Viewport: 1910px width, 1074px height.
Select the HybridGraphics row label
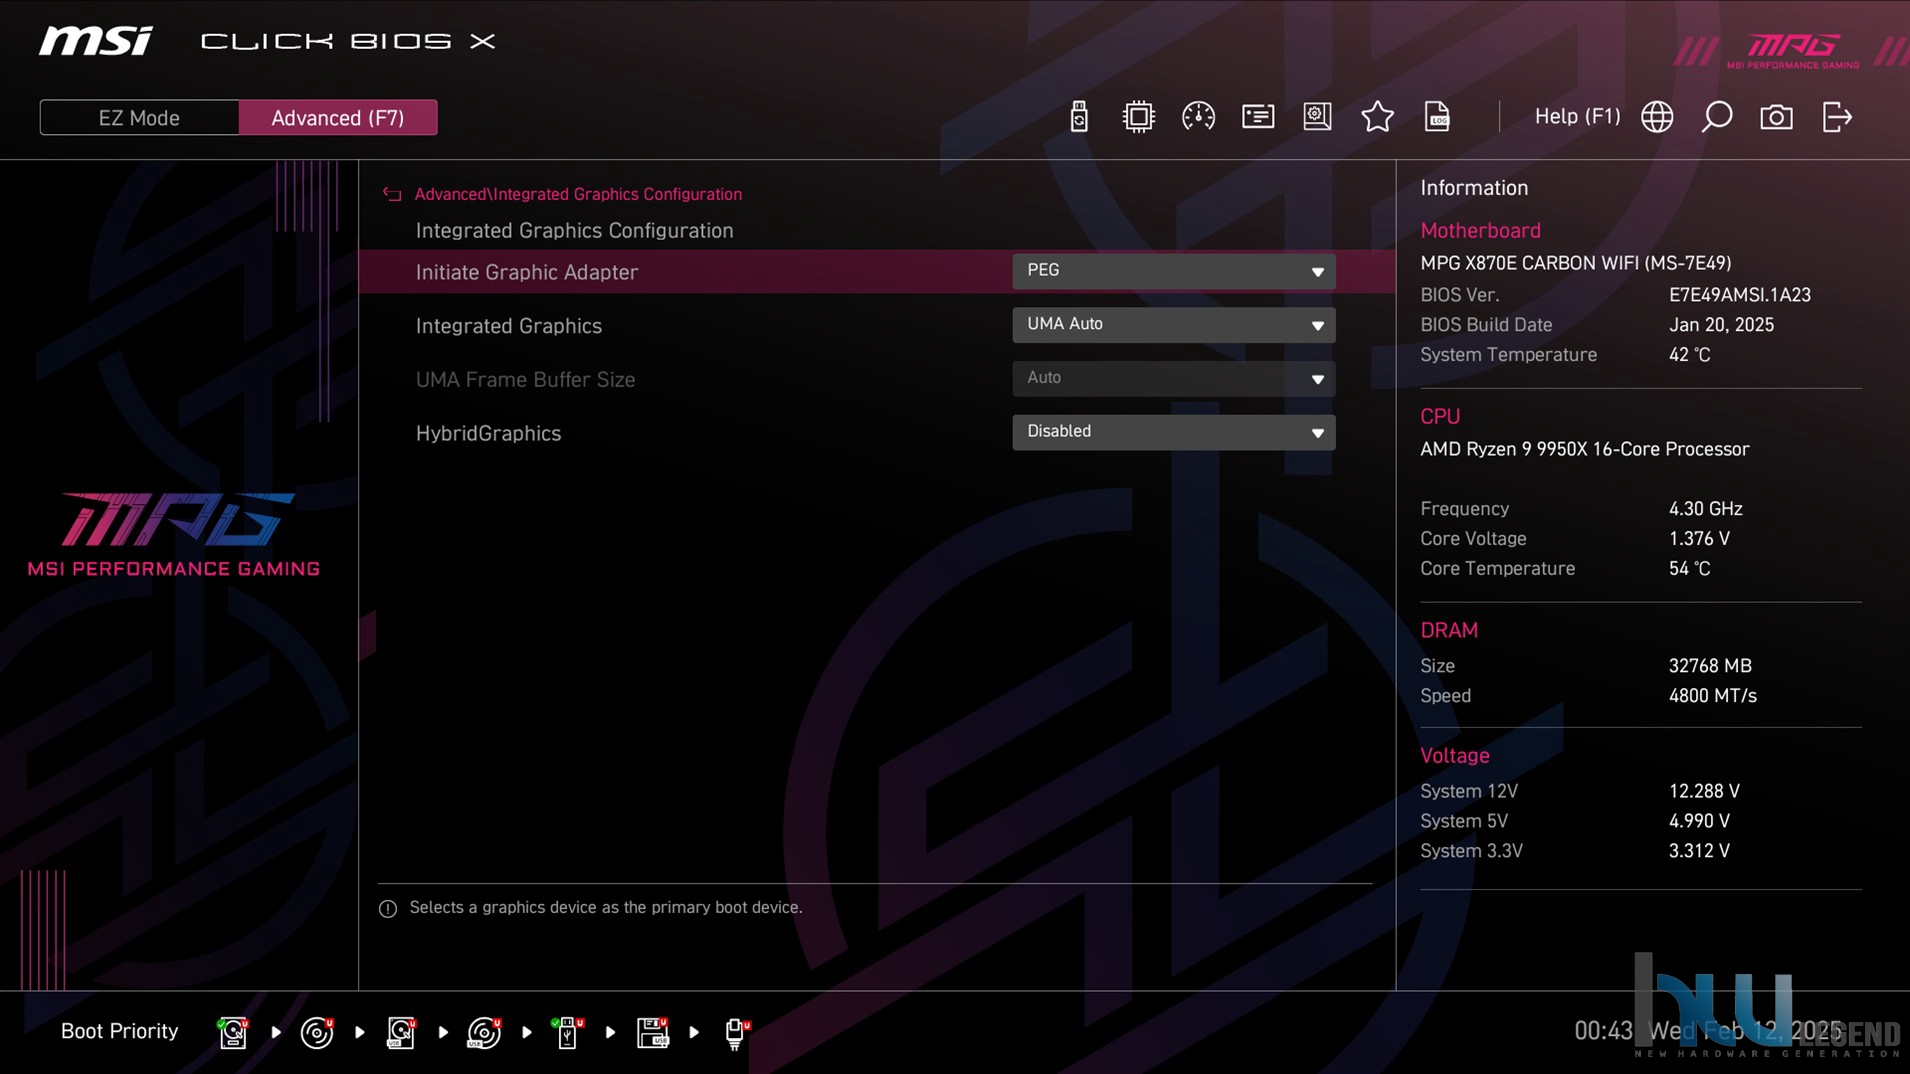click(x=488, y=434)
